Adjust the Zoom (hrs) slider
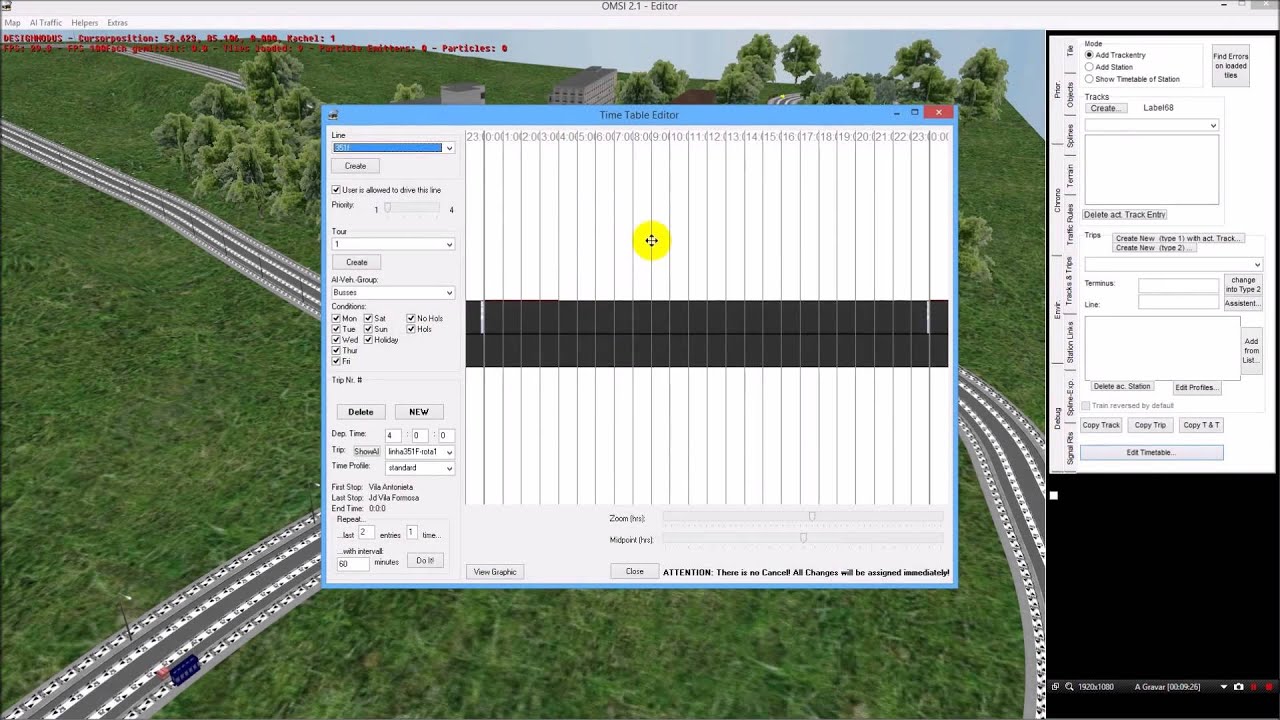This screenshot has width=1280, height=720. point(803,516)
